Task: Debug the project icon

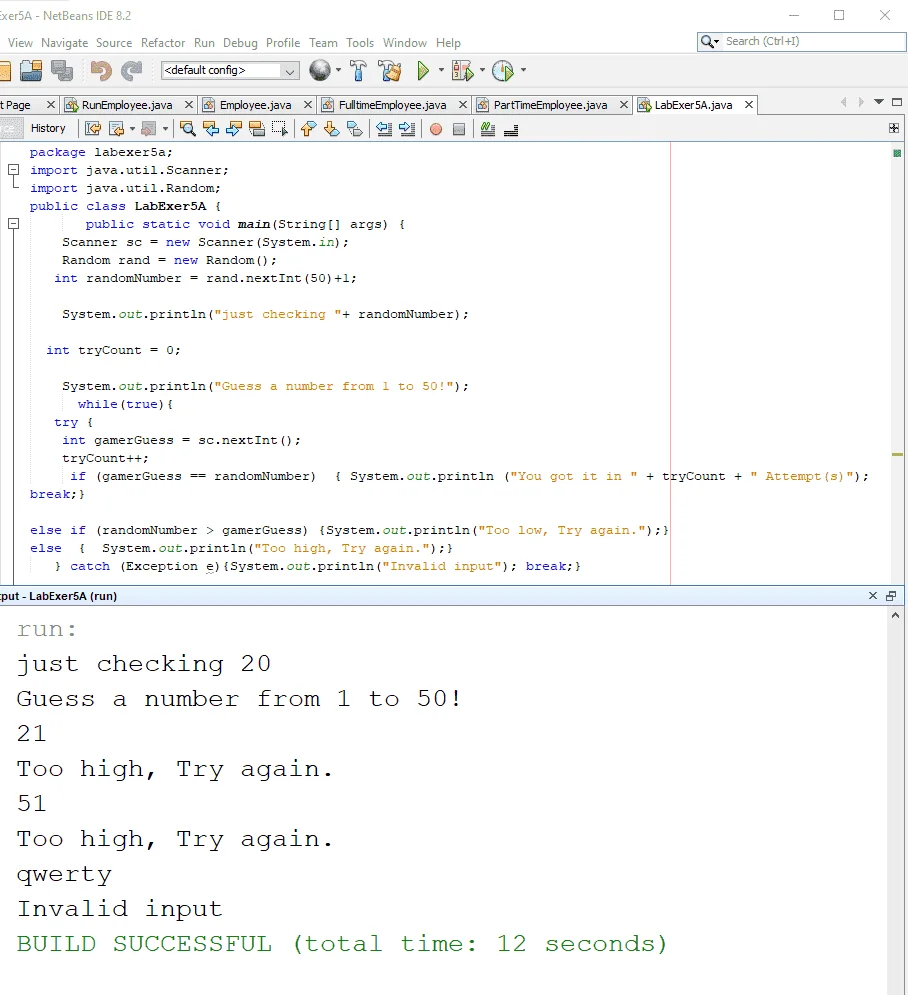Action: click(x=463, y=70)
